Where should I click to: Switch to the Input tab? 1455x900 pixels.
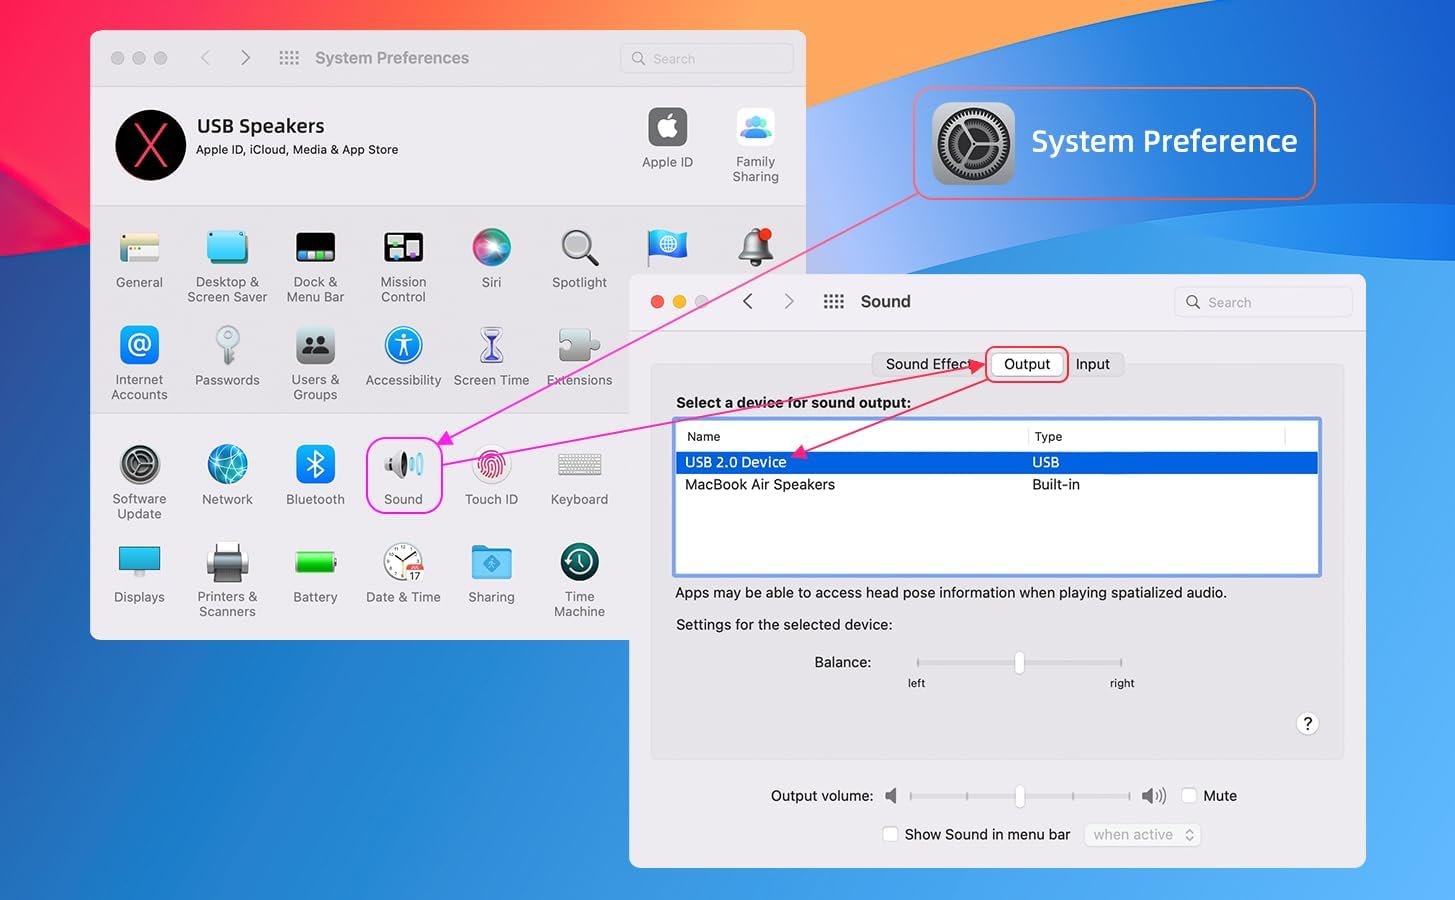pyautogui.click(x=1092, y=364)
